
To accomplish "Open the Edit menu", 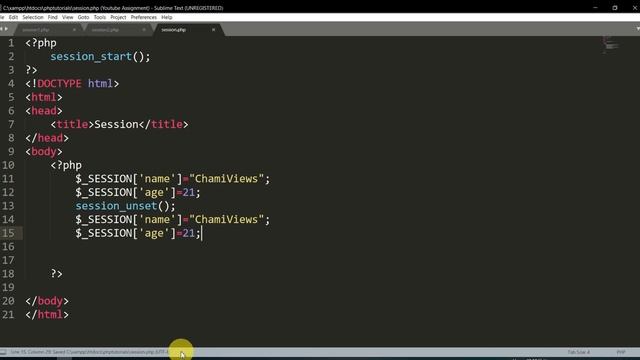I will (13, 17).
